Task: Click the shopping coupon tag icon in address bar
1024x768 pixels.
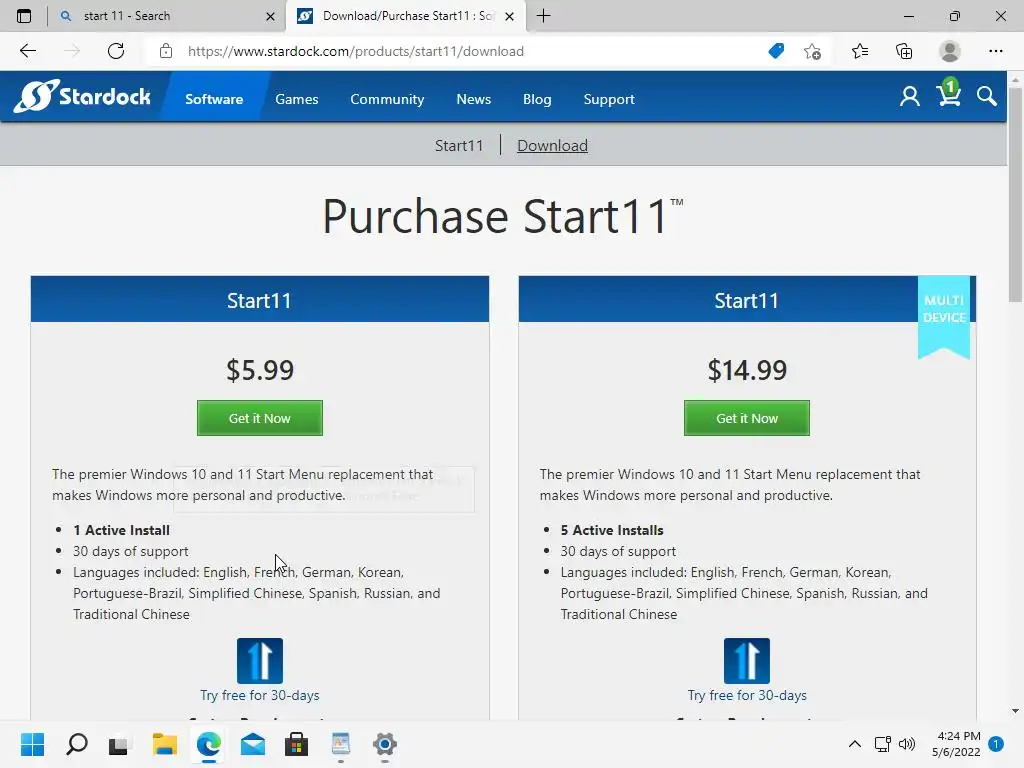Action: [x=776, y=51]
